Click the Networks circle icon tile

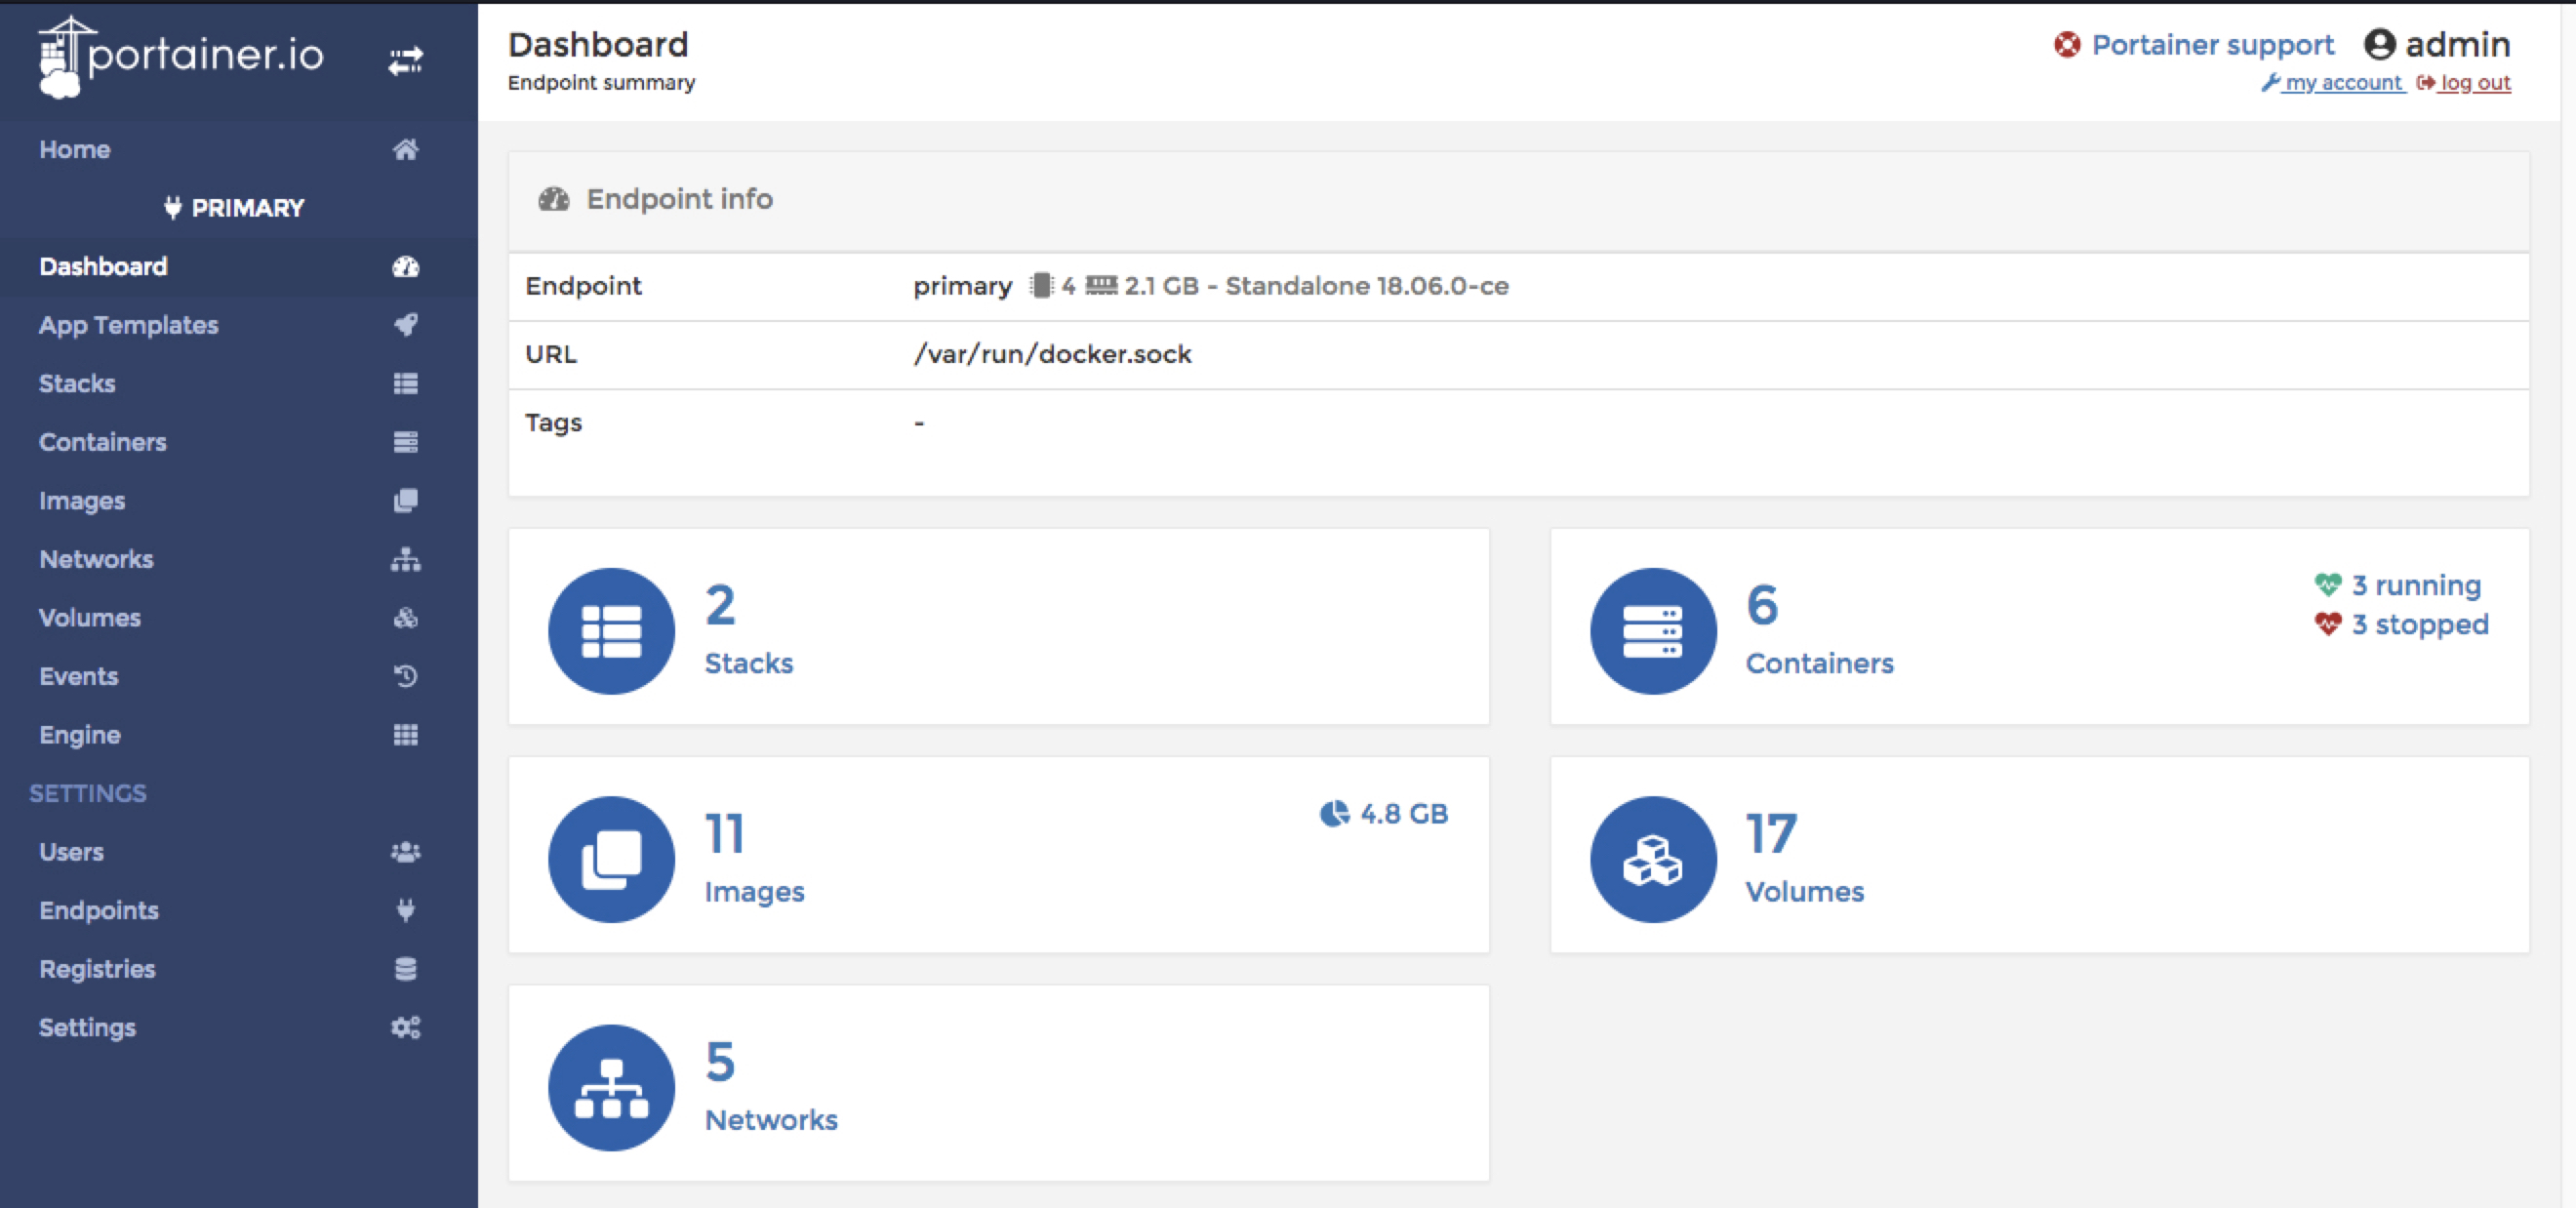pyautogui.click(x=611, y=1087)
